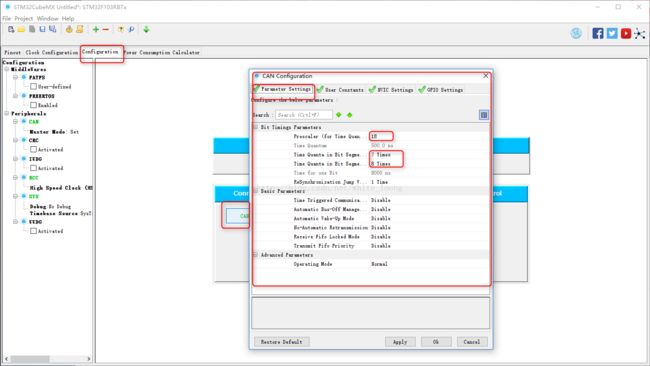Click the ST network star icon
The height and width of the screenshot is (366, 650).
[640, 34]
